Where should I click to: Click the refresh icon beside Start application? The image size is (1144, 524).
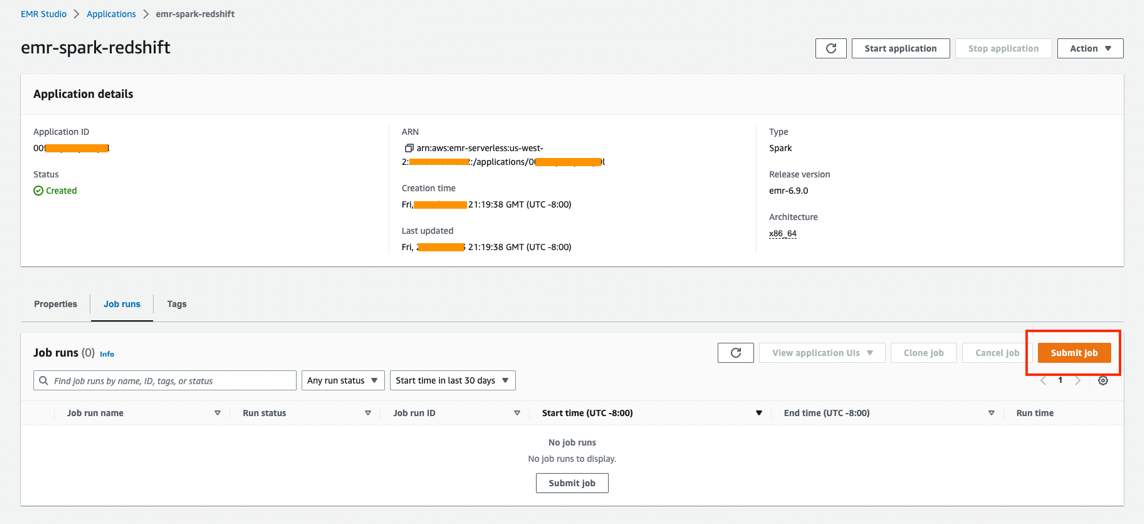click(x=830, y=48)
